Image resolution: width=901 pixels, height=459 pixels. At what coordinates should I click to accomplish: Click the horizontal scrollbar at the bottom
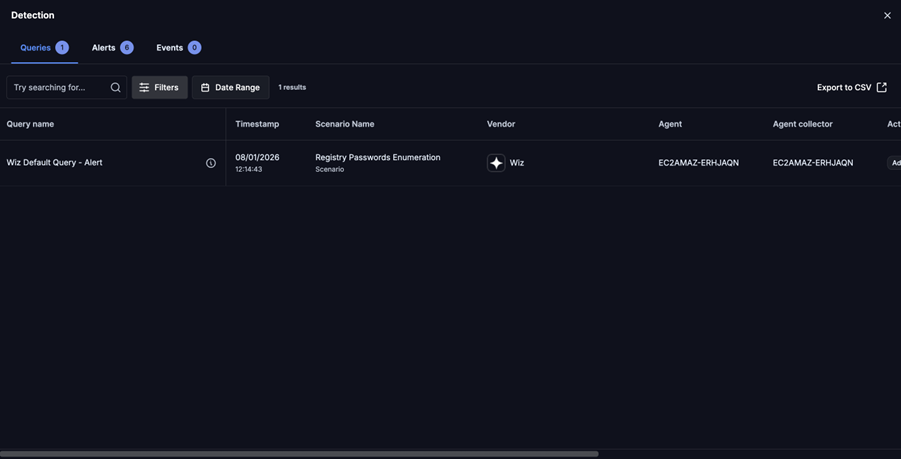coord(300,454)
